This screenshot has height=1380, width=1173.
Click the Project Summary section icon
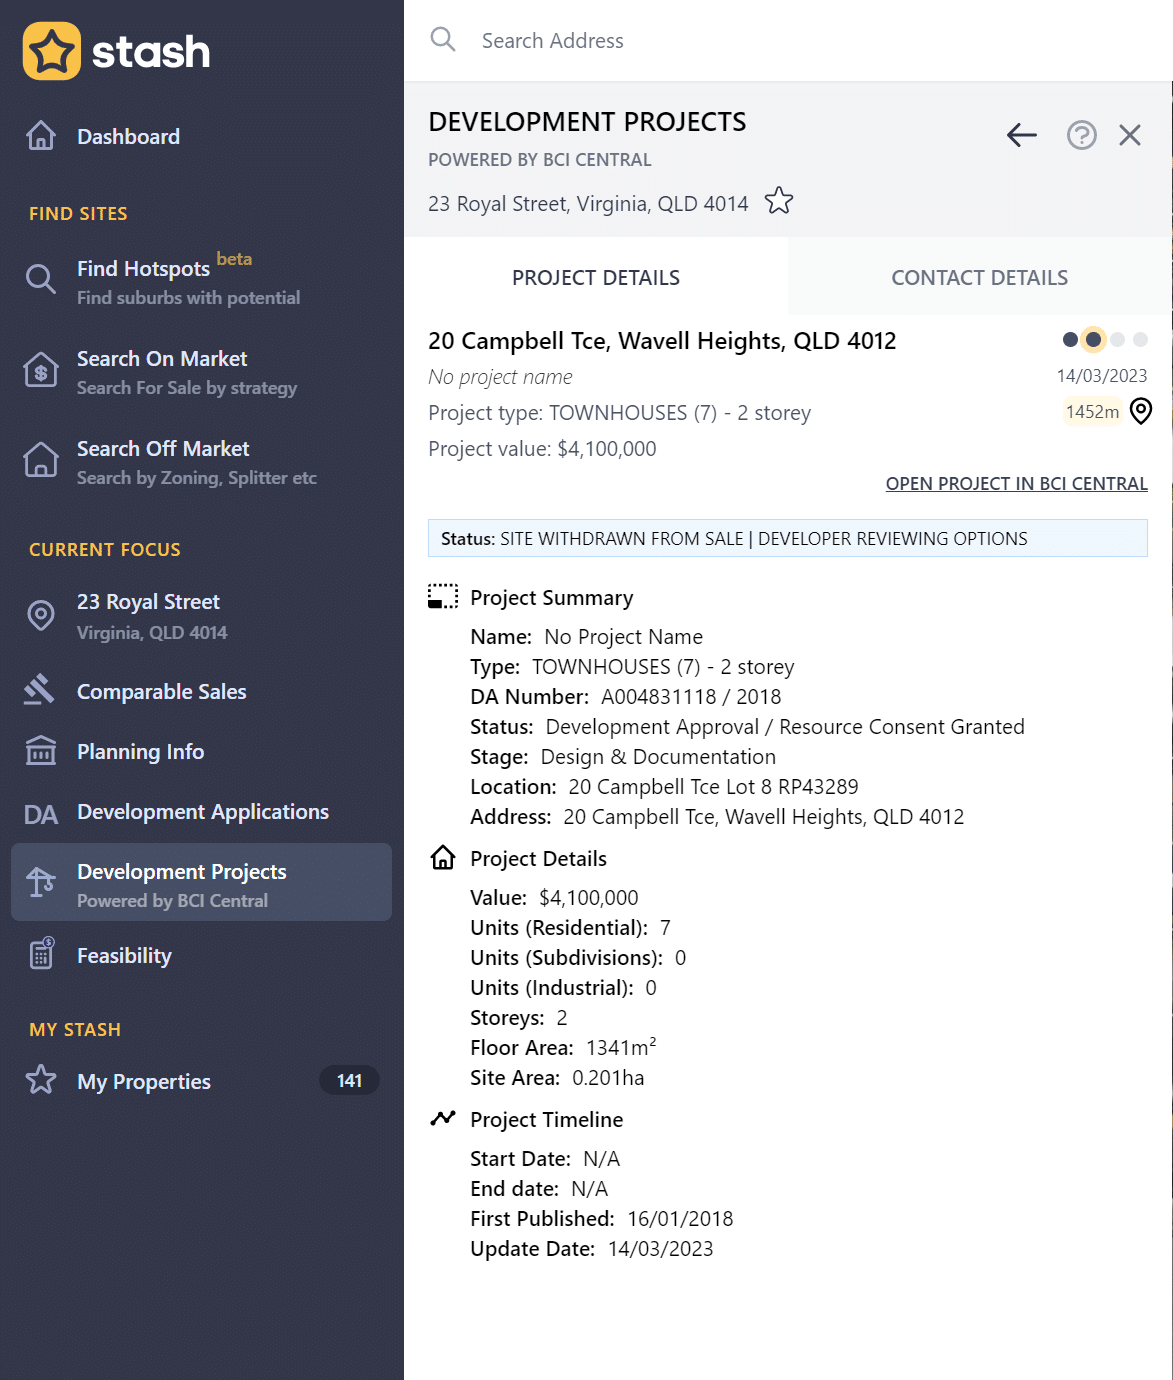[x=443, y=597]
